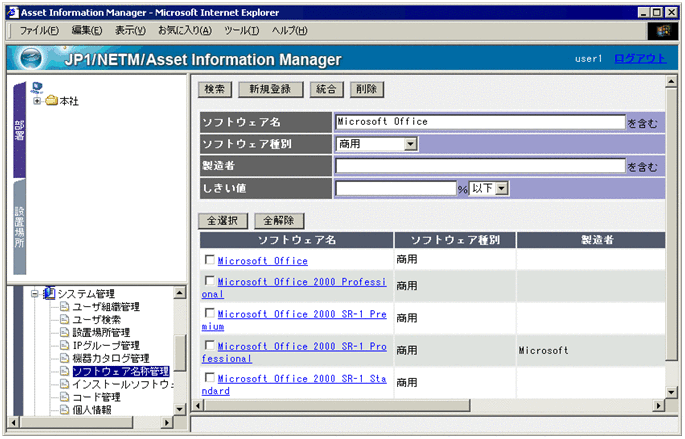Click the network root icon above 本社

pyautogui.click(x=38, y=88)
